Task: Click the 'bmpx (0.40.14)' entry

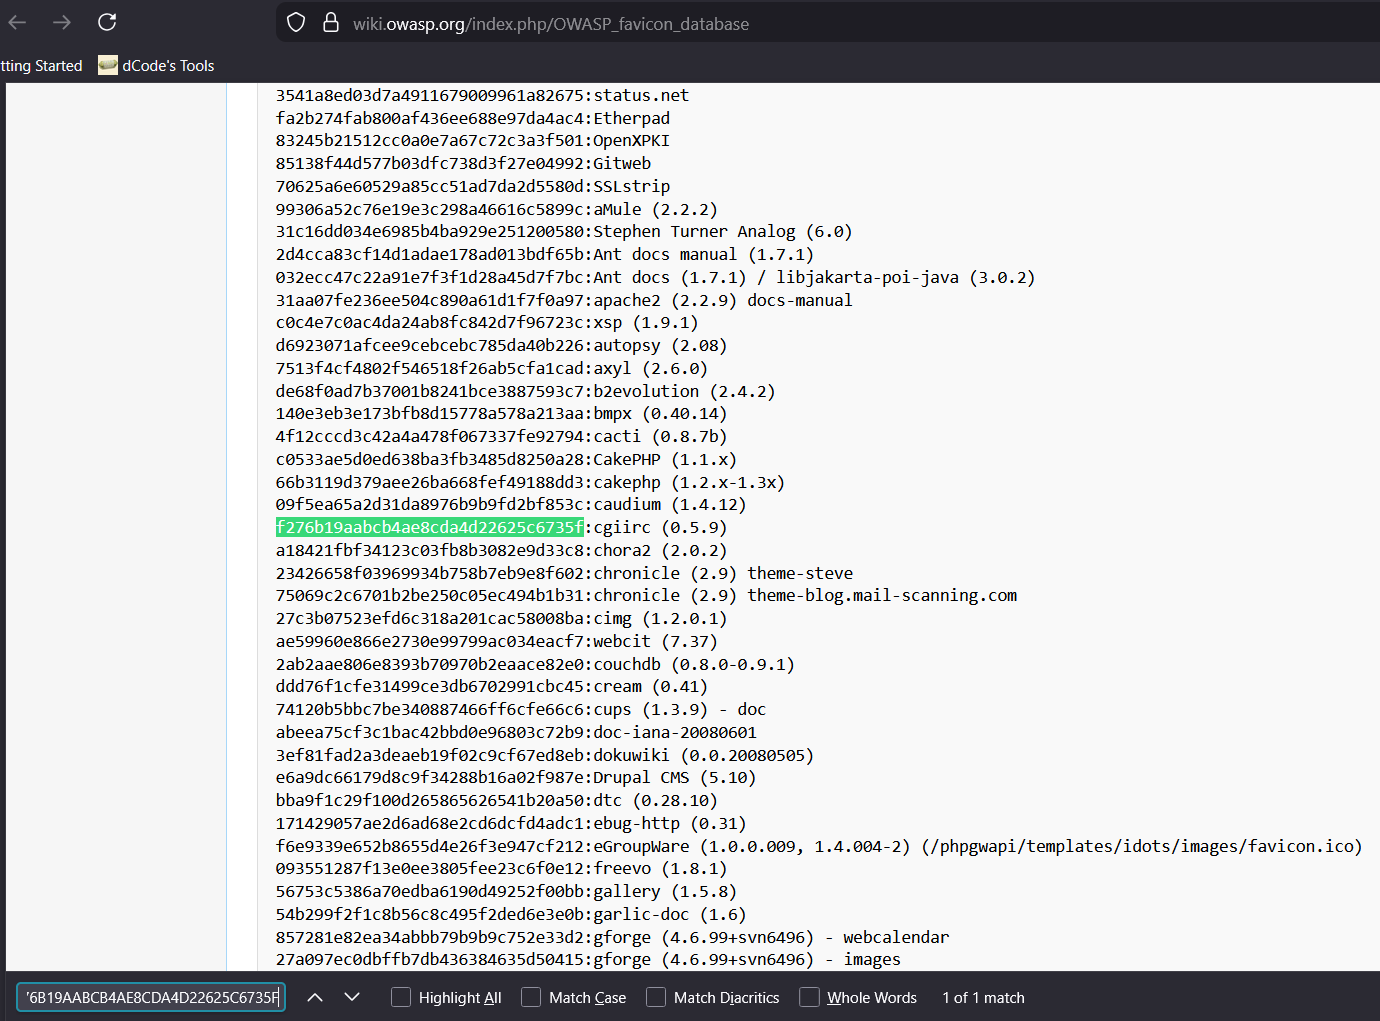Action: click(660, 414)
